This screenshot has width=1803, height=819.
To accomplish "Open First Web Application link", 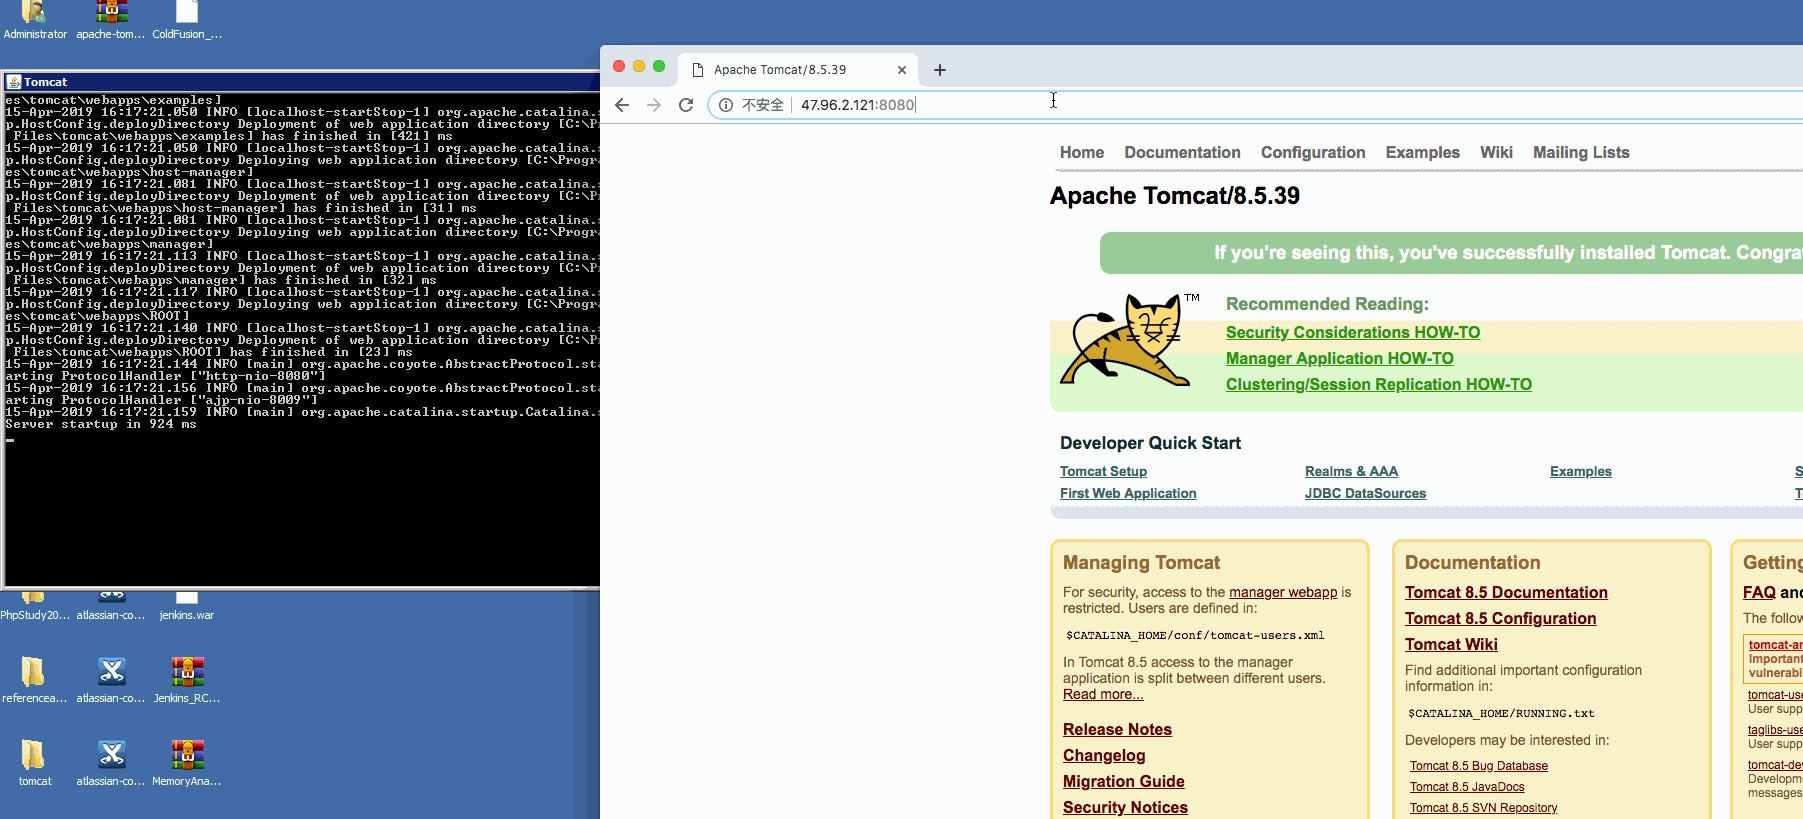I will (1128, 493).
